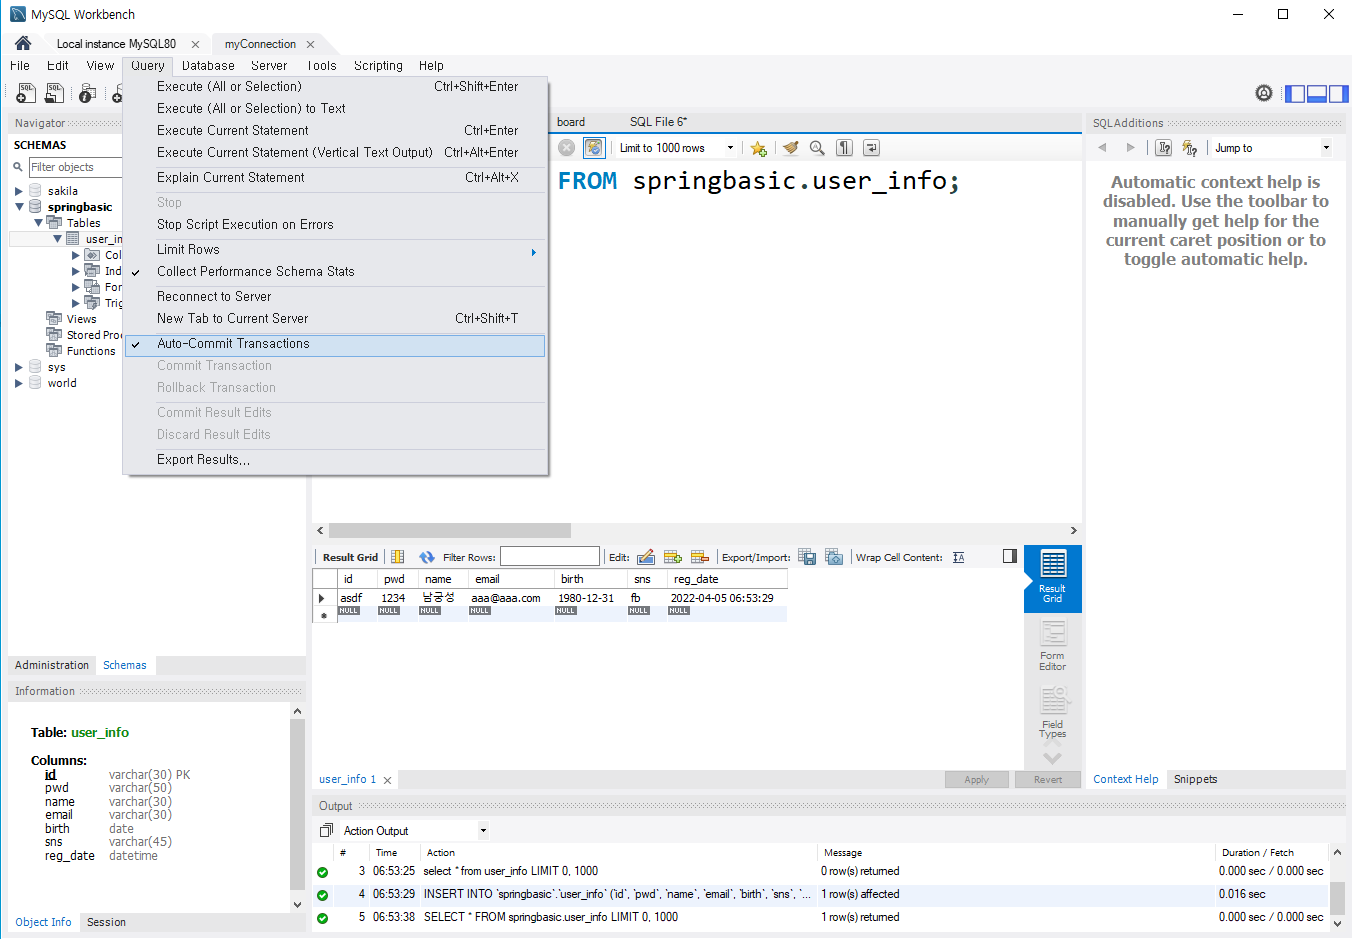Toggle result side panel visibility icon
Image resolution: width=1352 pixels, height=939 pixels.
point(1010,556)
